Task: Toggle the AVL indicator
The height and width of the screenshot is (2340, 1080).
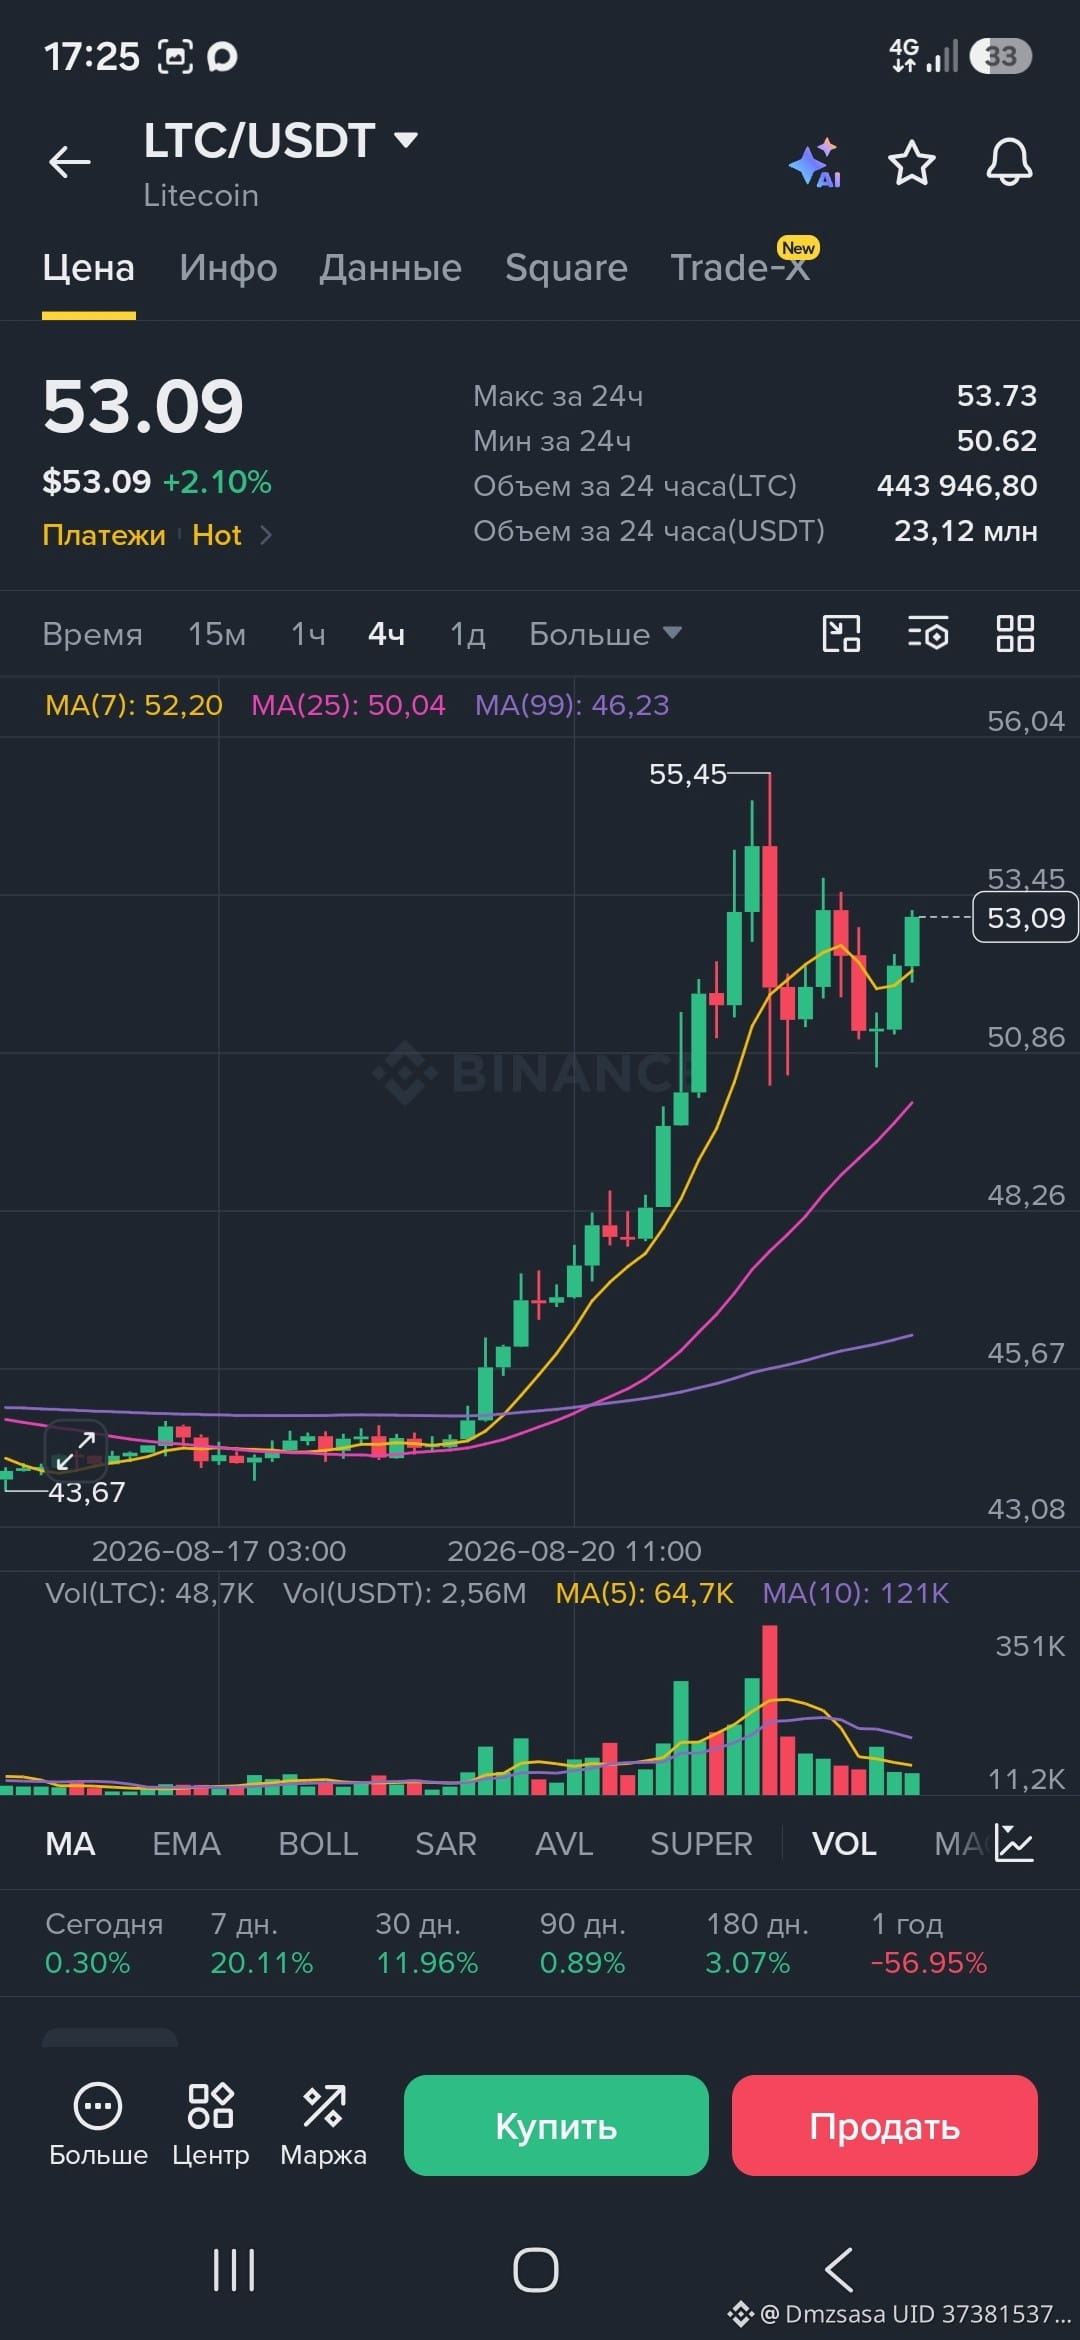Action: pos(564,1843)
